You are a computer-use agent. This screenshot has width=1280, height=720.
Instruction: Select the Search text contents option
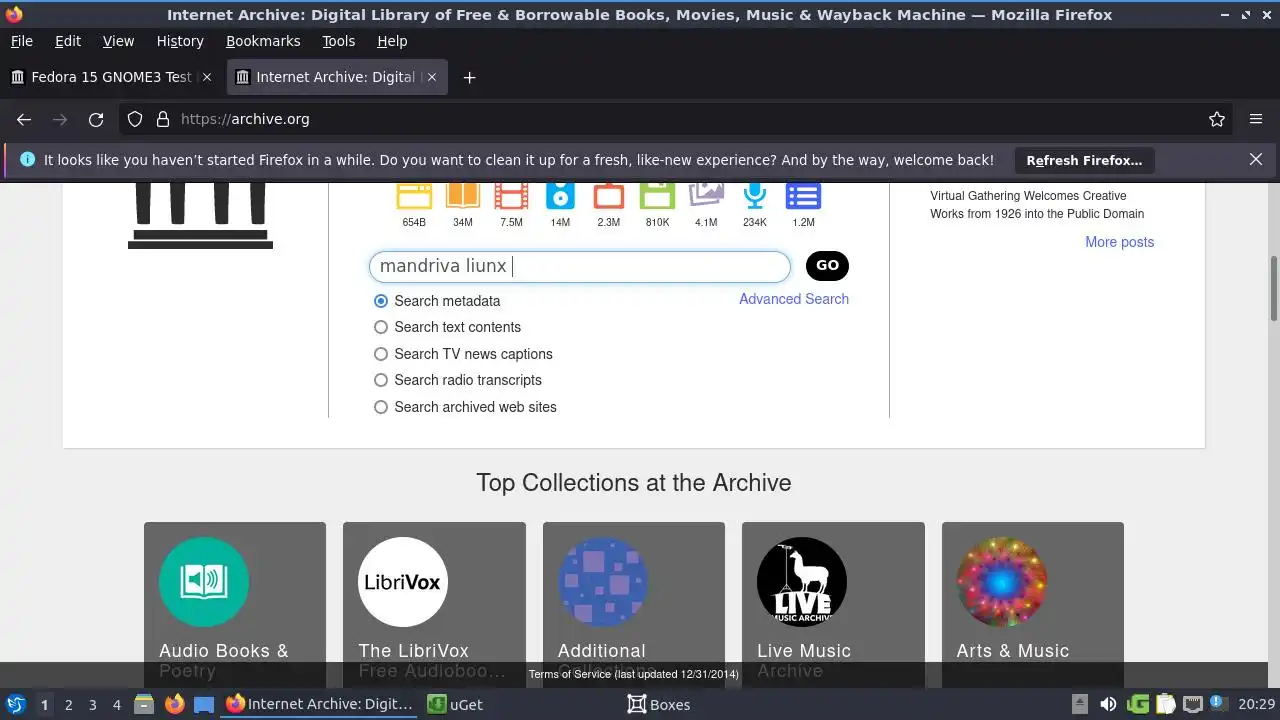tap(380, 327)
